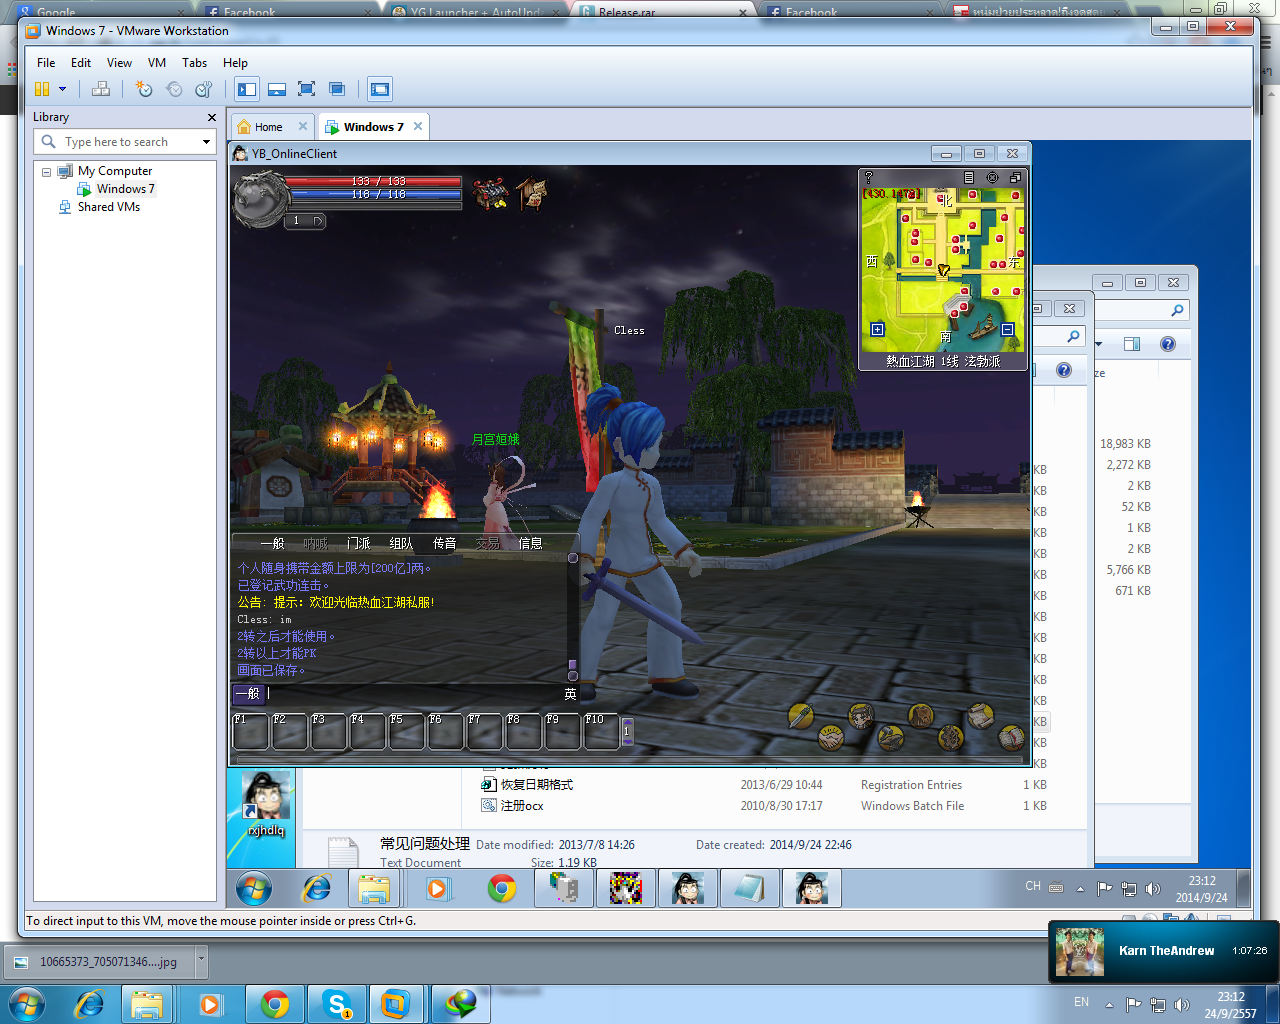
Task: Close the Home tab
Action: 303,126
